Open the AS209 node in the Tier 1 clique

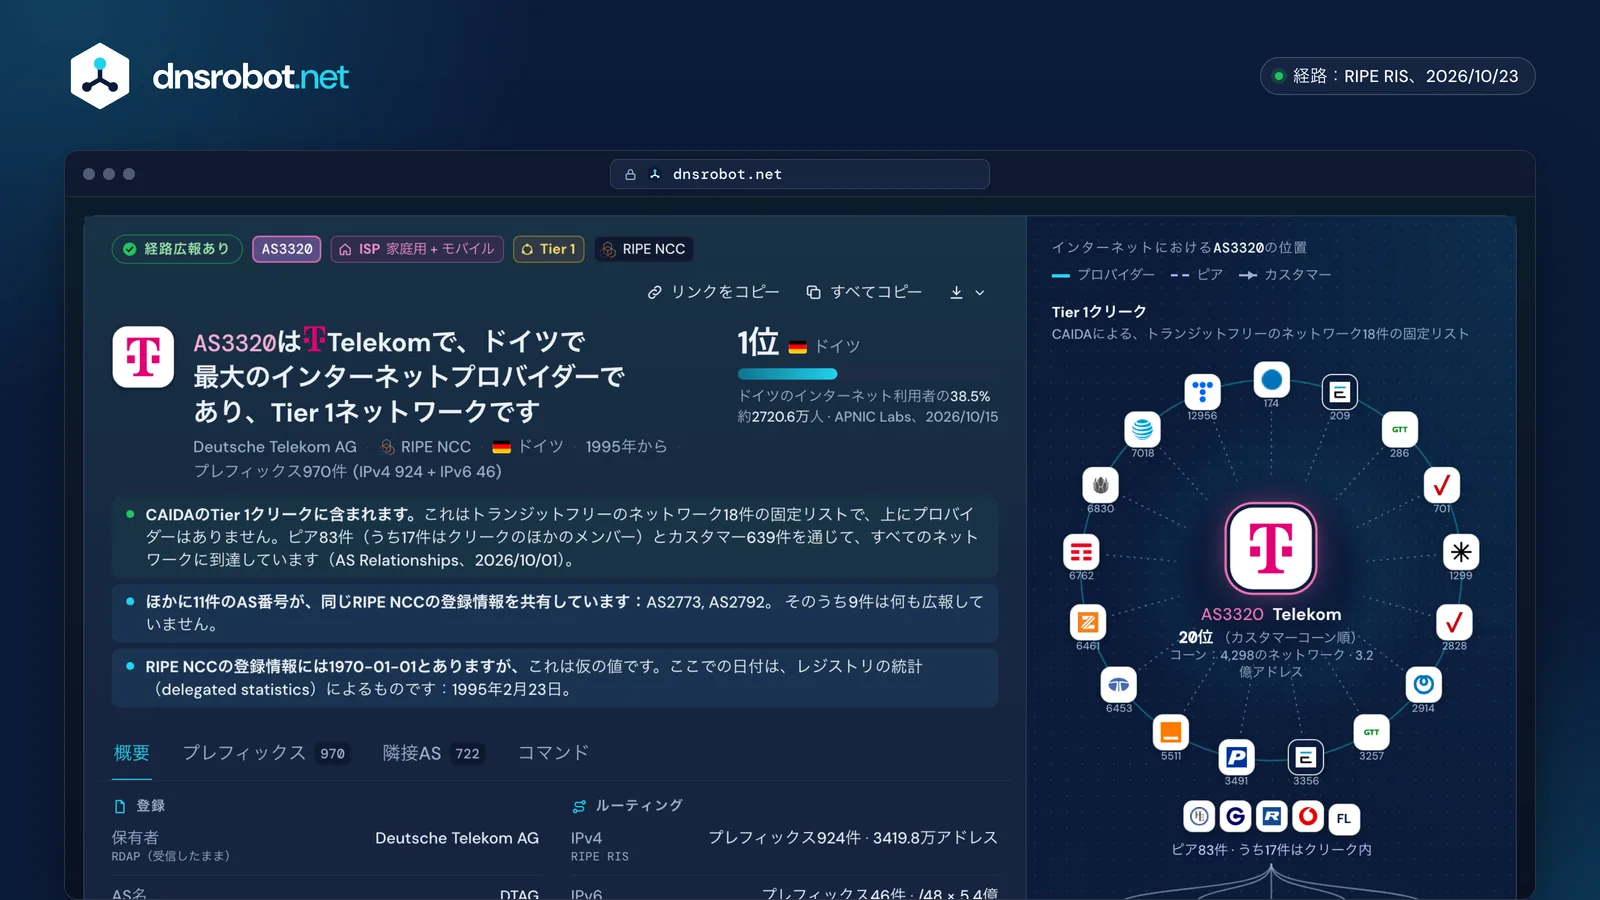coord(1339,392)
